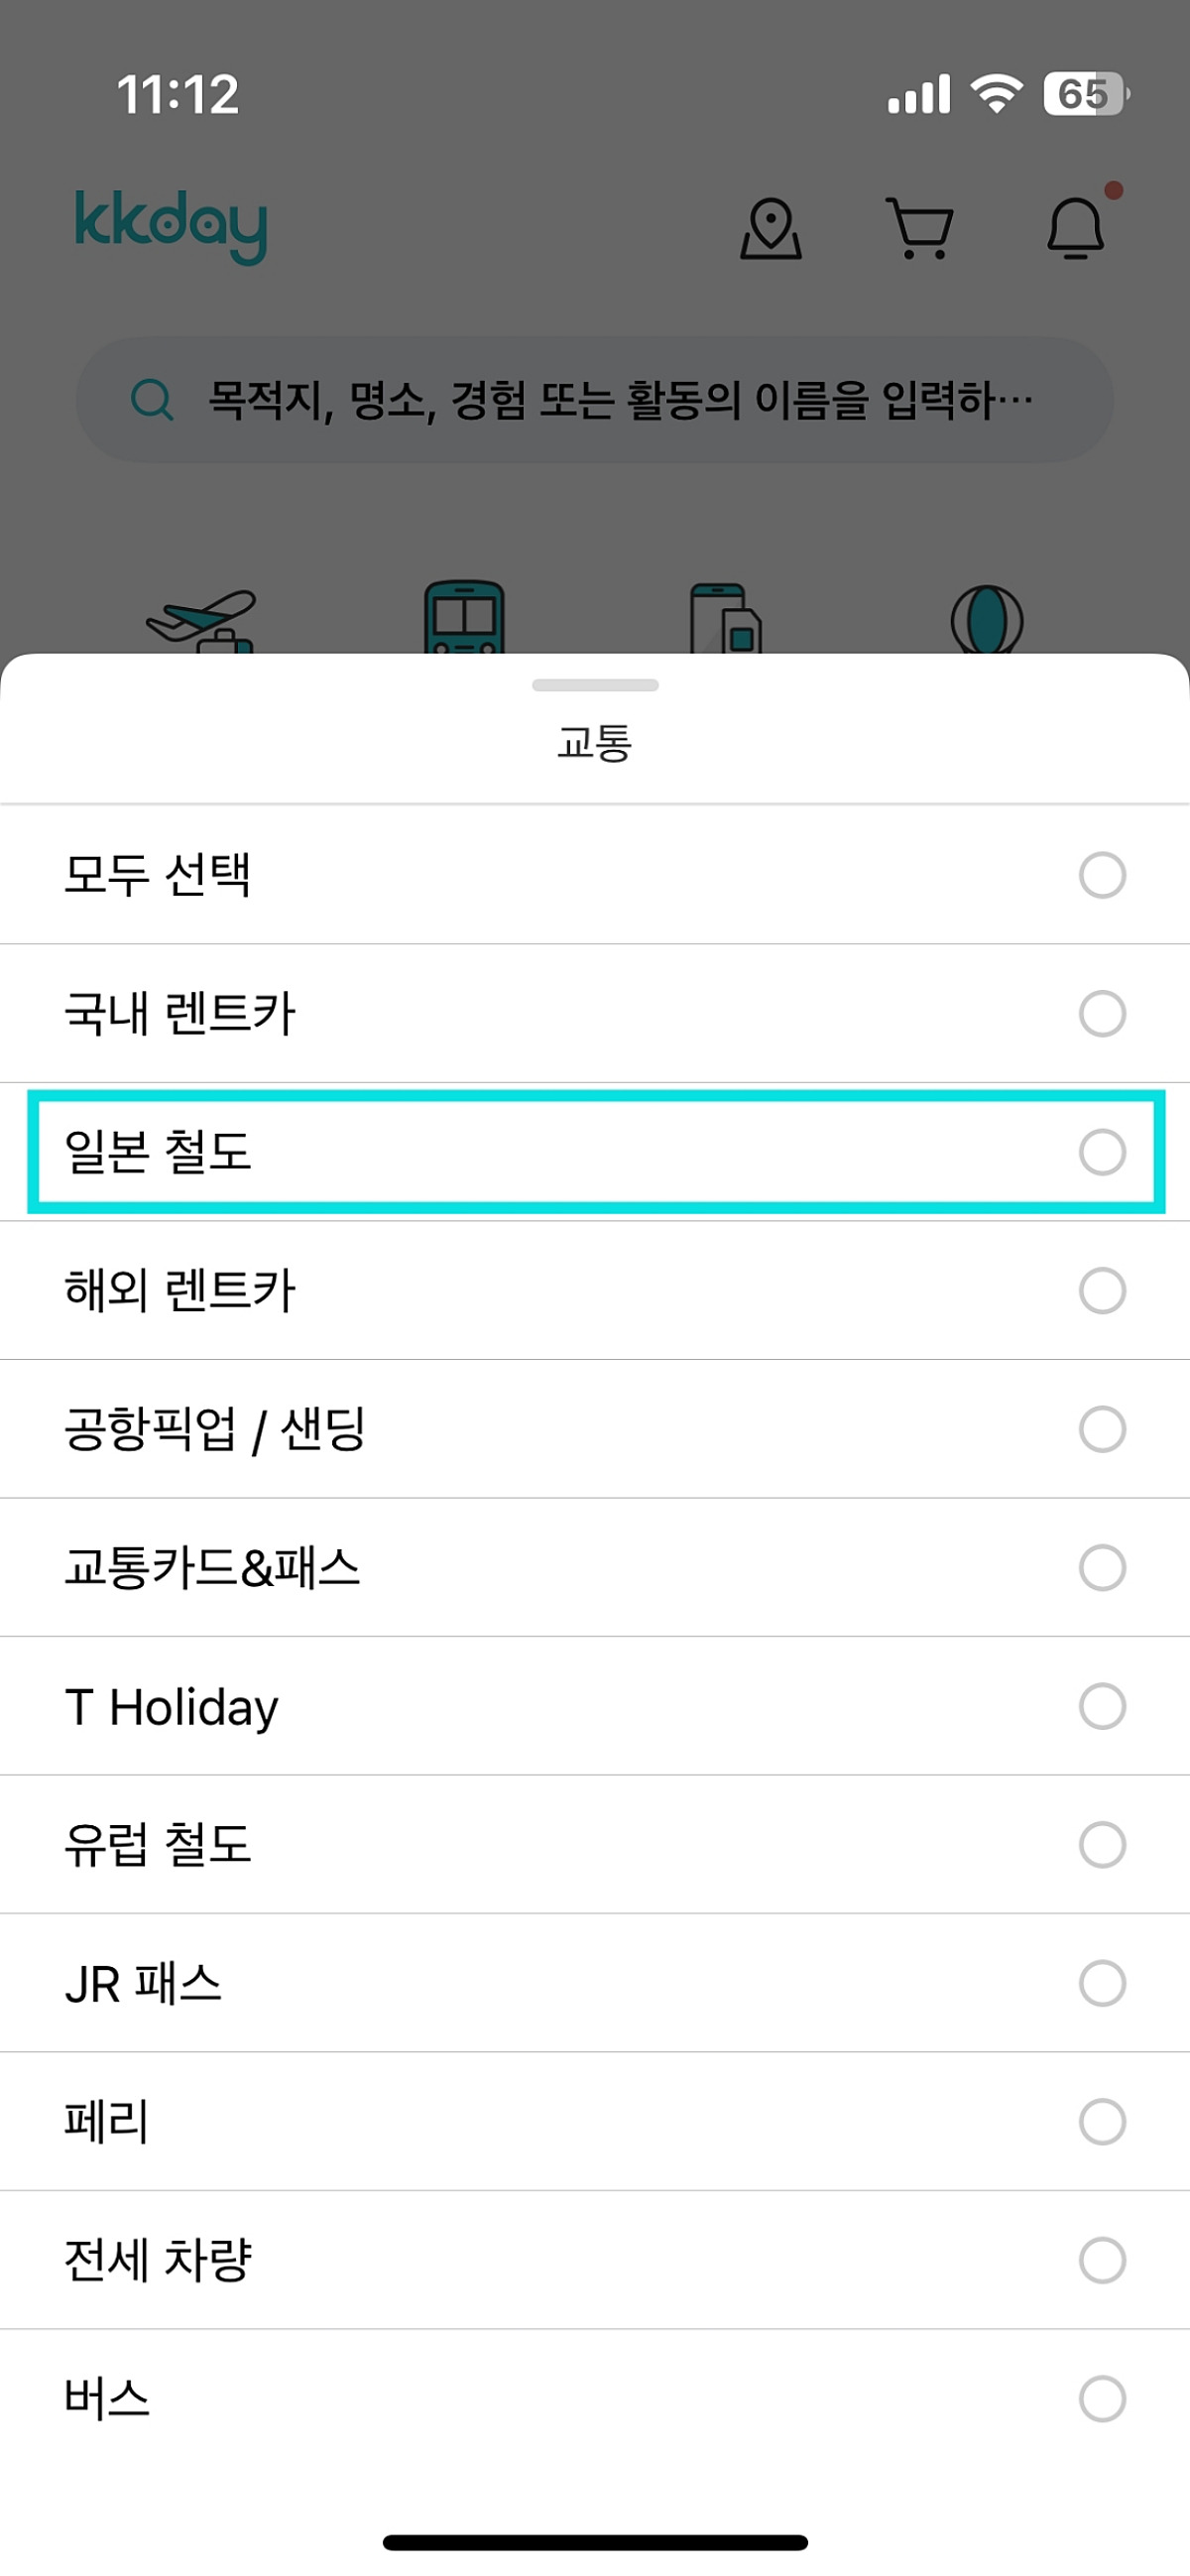
Task: Select the 일본 철도 option
Action: [x=595, y=1153]
